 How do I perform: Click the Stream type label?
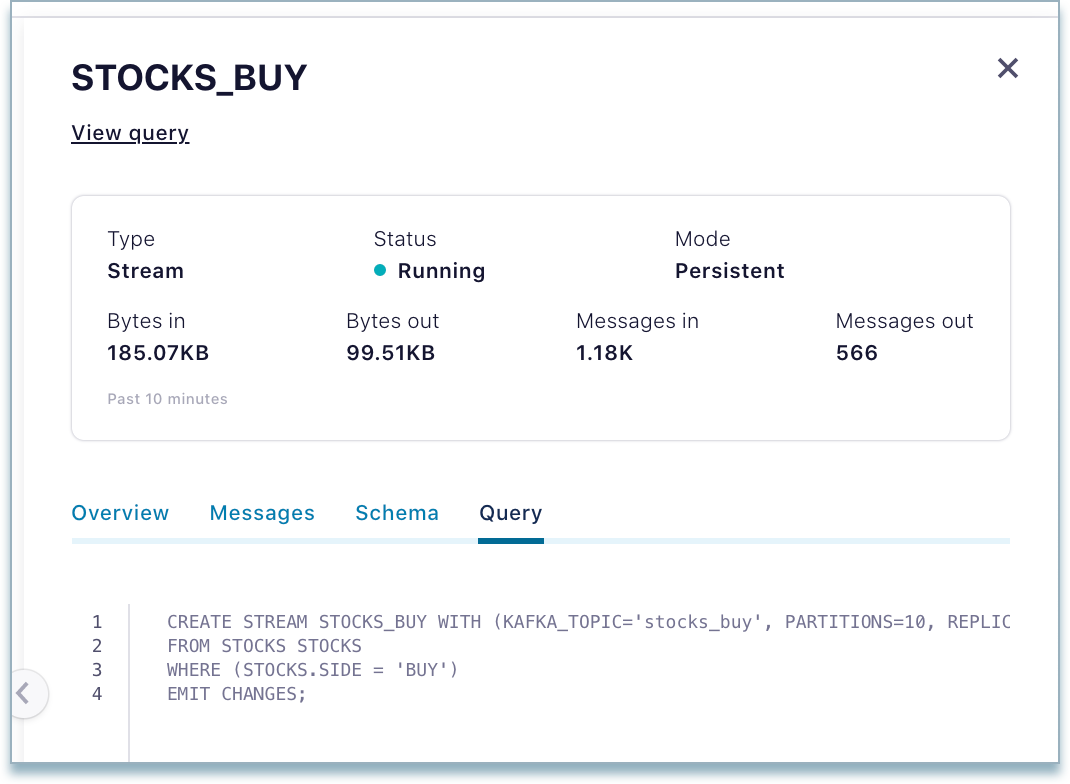point(145,271)
